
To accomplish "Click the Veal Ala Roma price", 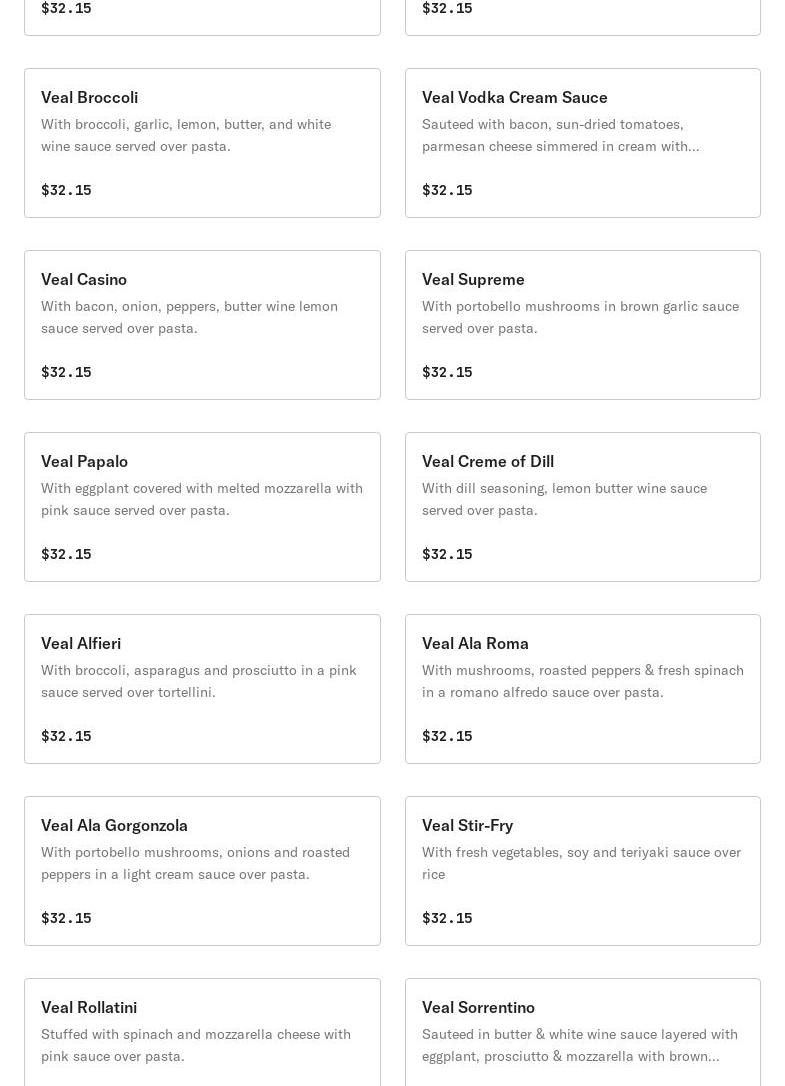I will click(x=447, y=736).
